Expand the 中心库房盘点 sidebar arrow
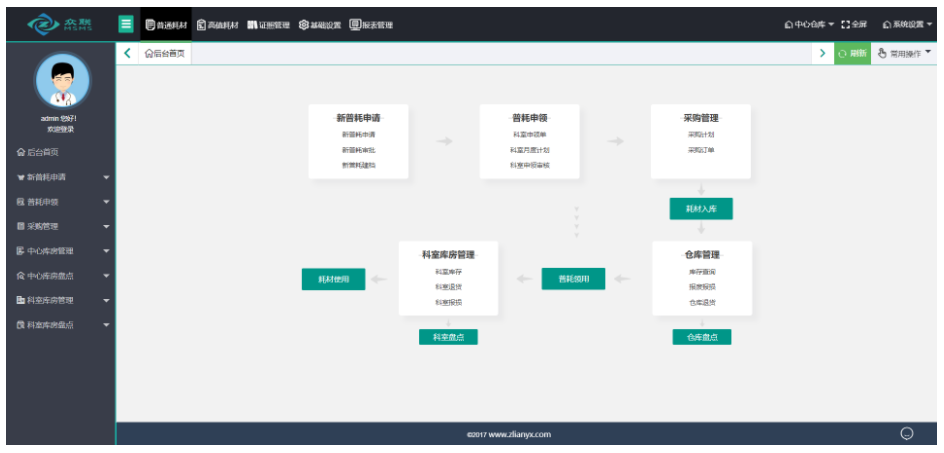944x453 pixels. click(x=107, y=276)
